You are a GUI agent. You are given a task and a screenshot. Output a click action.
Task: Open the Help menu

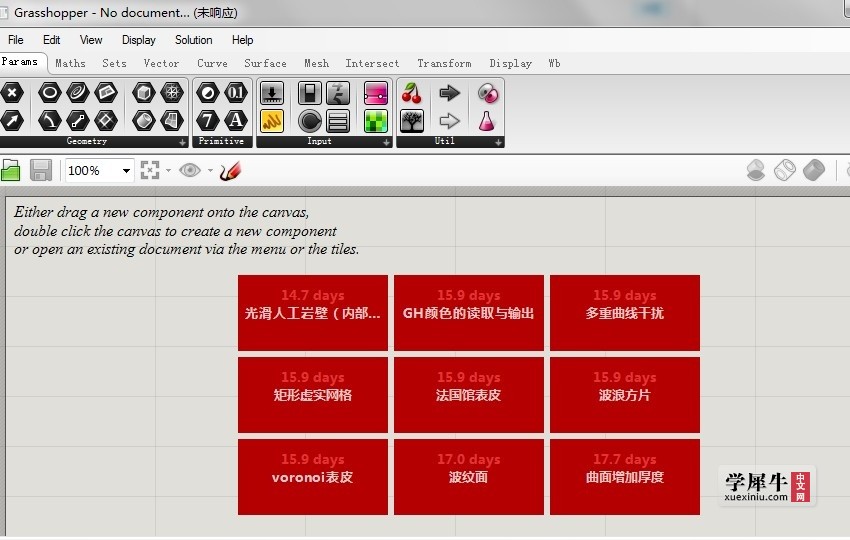pos(242,40)
